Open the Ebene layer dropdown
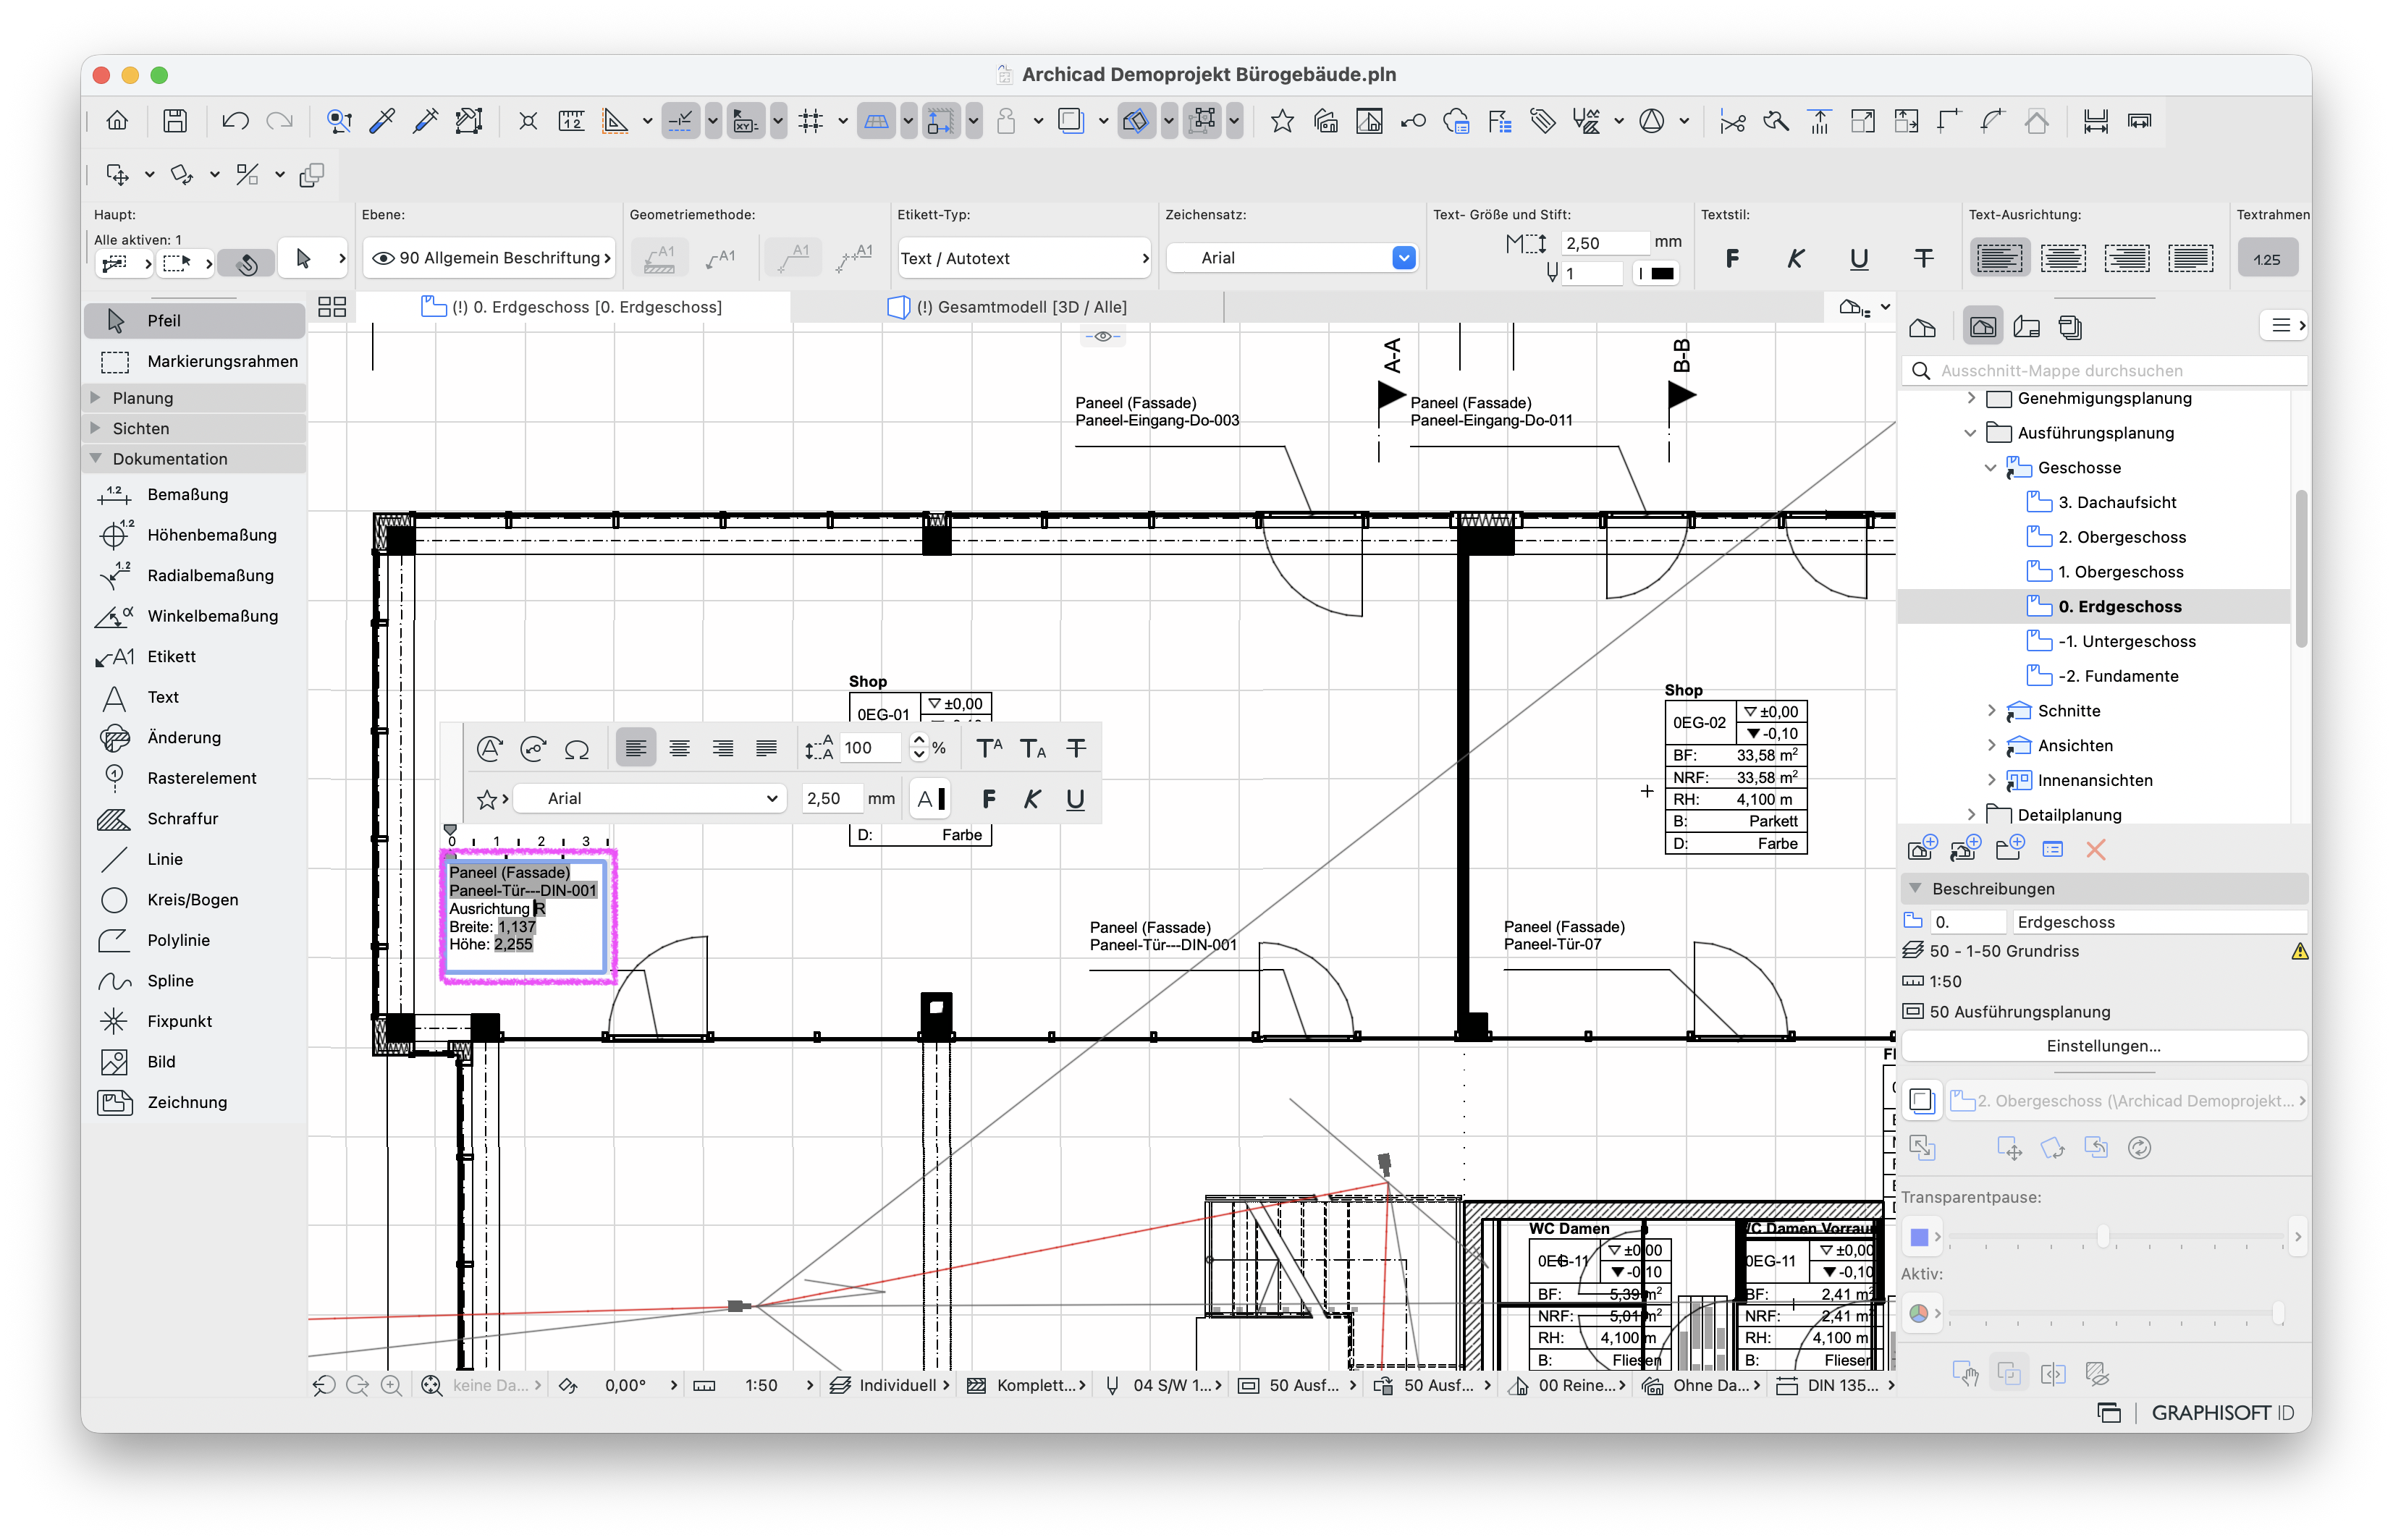Image resolution: width=2393 pixels, height=1540 pixels. point(489,258)
